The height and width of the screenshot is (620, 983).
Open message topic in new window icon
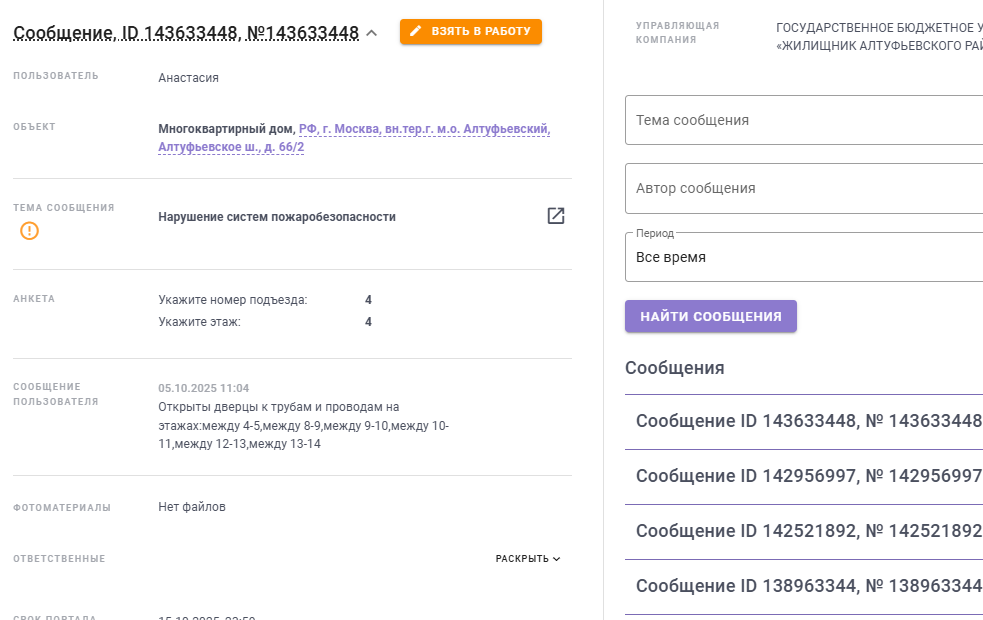pos(556,216)
